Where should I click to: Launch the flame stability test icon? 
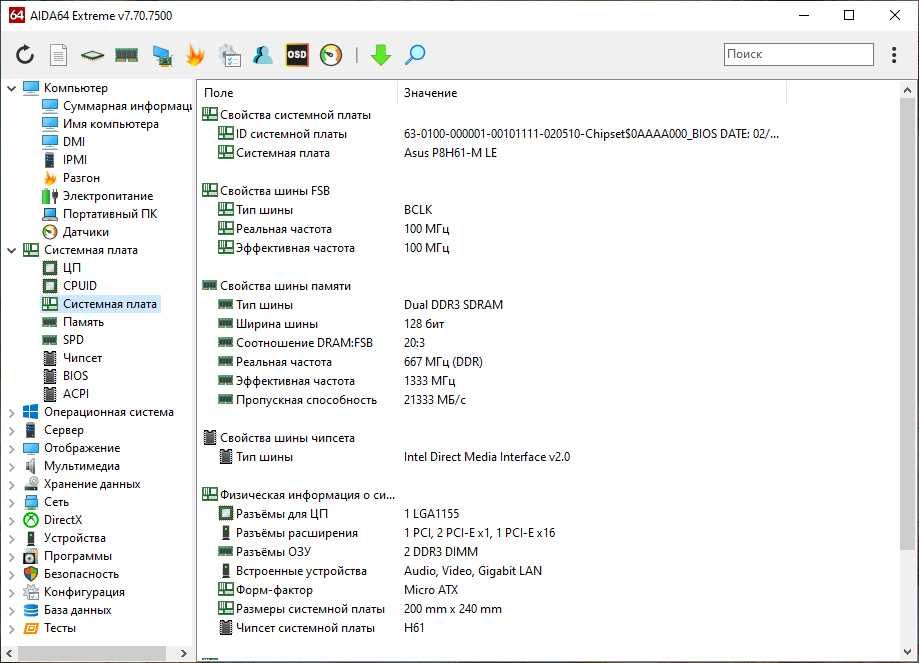click(195, 55)
